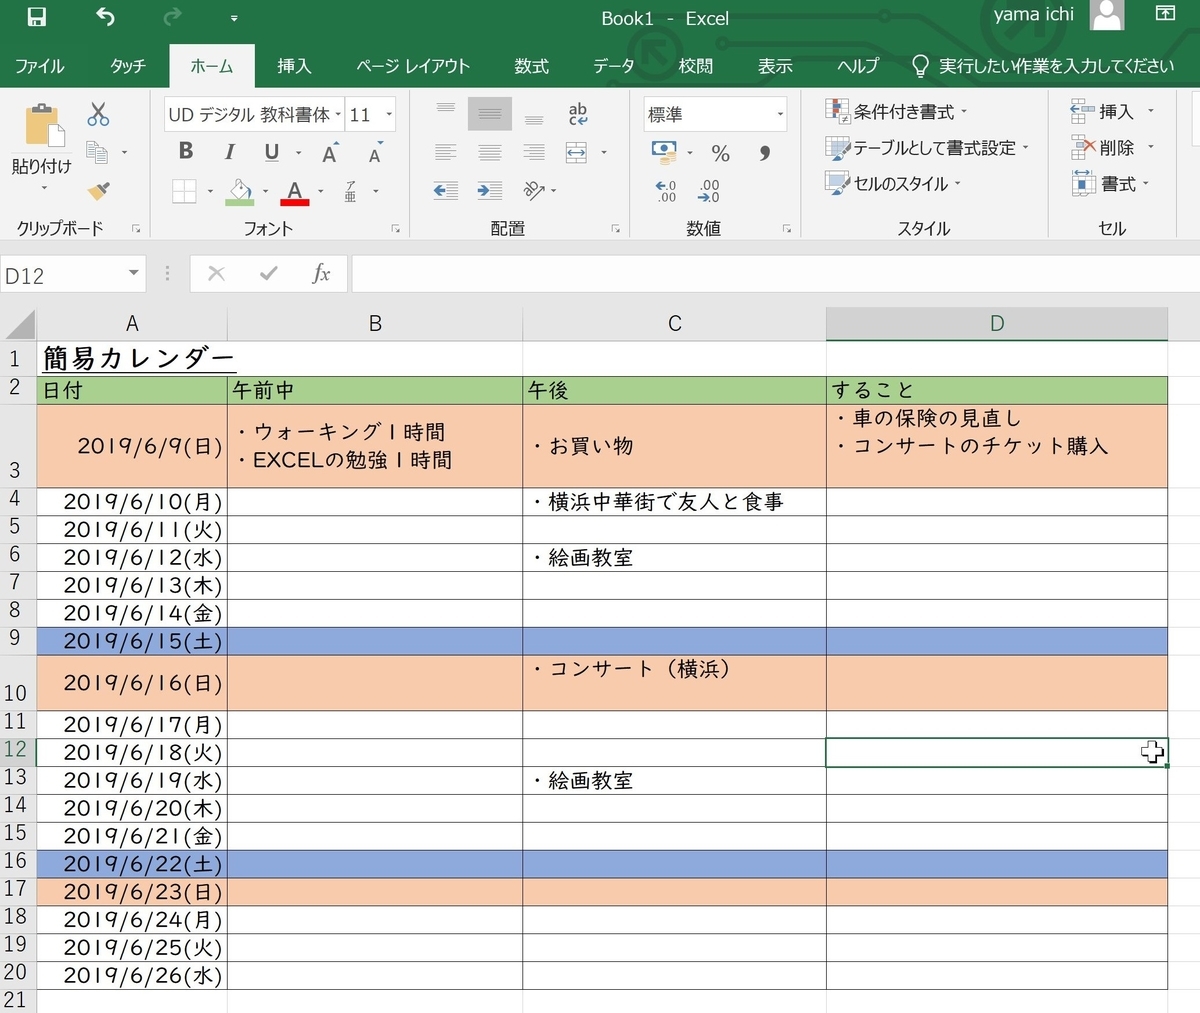This screenshot has width=1200, height=1013.
Task: Apply comma style formatting
Action: coord(764,152)
